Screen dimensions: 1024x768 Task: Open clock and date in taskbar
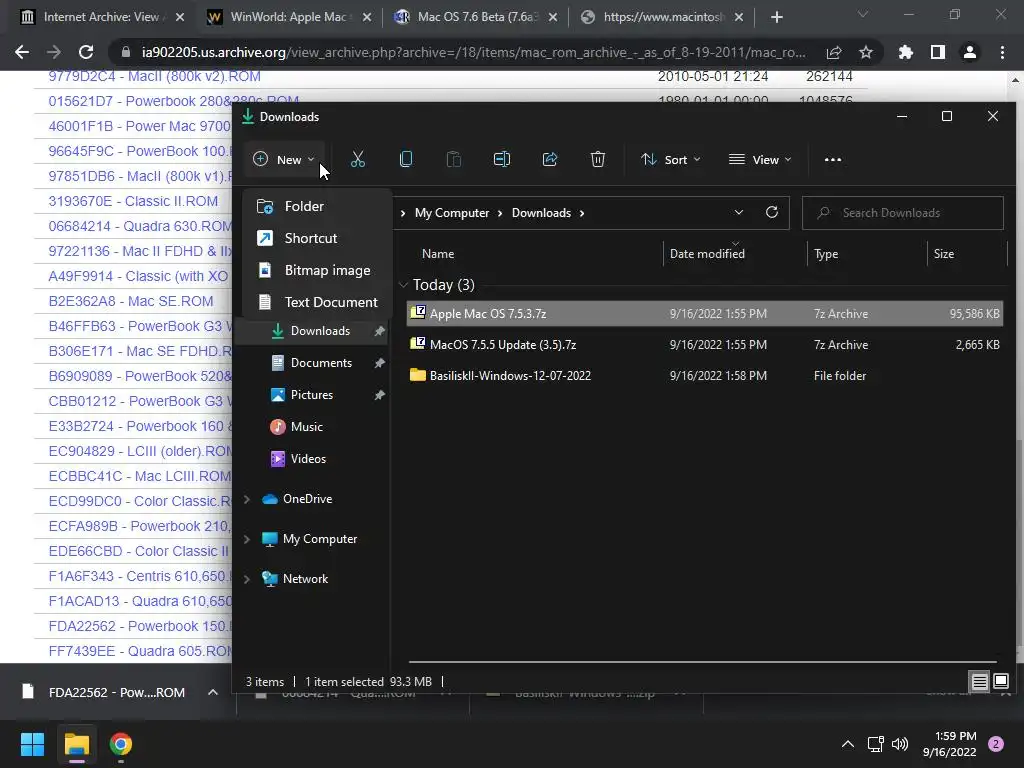[x=950, y=744]
